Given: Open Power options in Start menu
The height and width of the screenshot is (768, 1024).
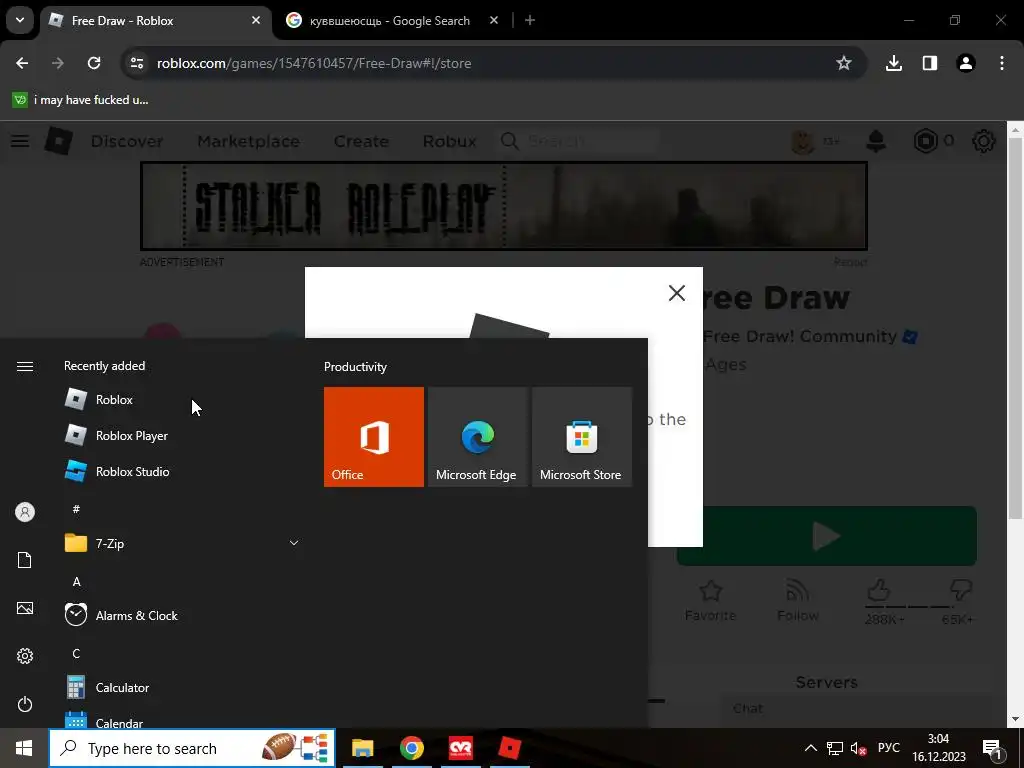Looking at the screenshot, I should coord(25,704).
